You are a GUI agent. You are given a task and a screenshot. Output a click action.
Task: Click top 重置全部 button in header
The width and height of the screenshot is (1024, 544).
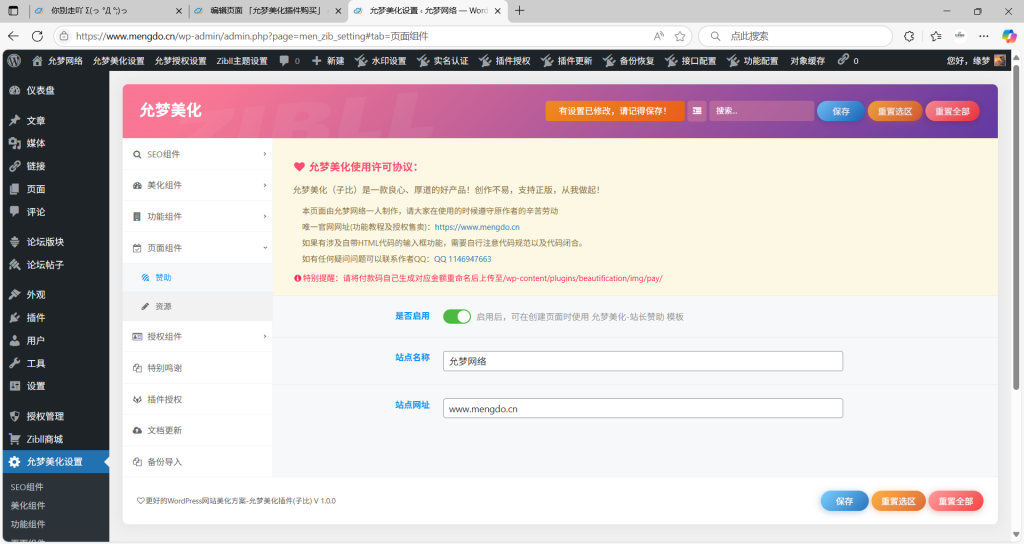[952, 111]
